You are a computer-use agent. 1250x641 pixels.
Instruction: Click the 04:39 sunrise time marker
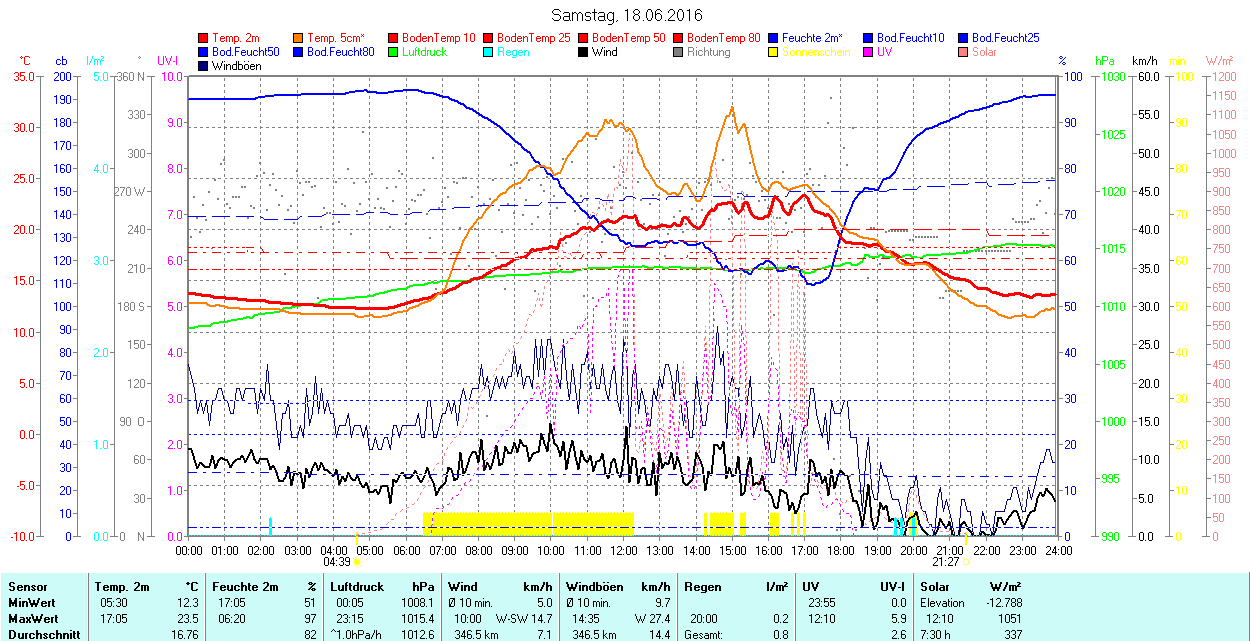335,562
